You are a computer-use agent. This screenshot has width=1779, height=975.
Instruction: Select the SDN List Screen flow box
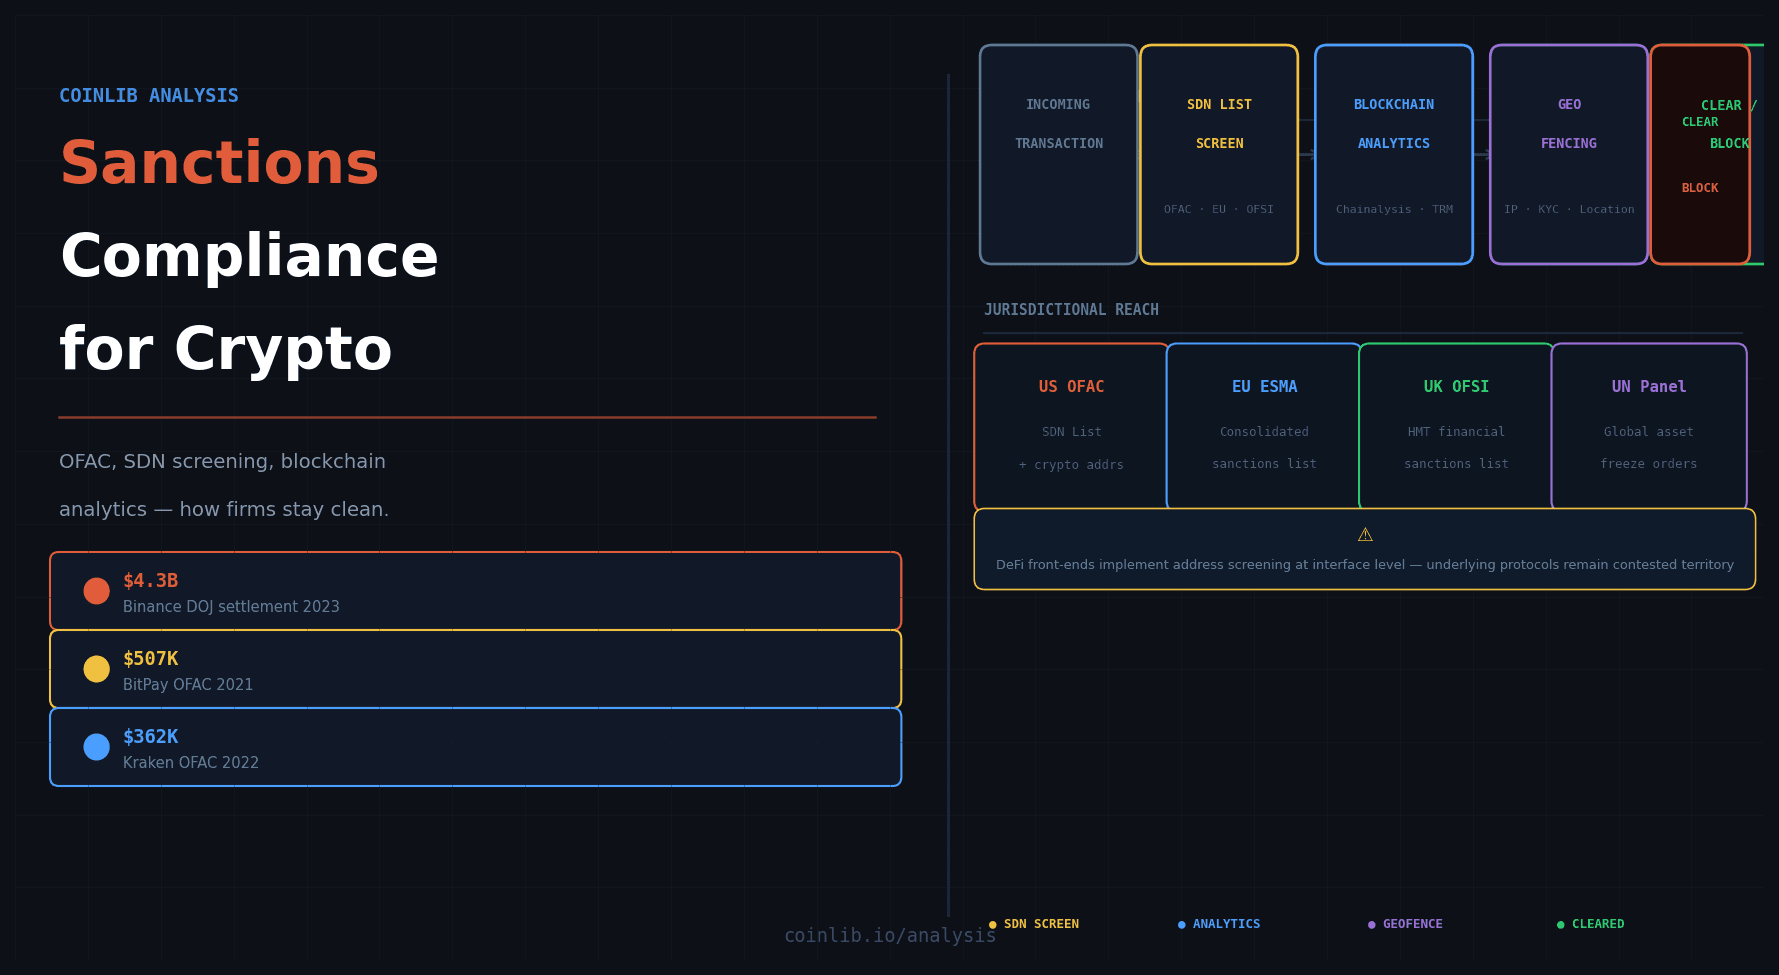tap(1219, 154)
